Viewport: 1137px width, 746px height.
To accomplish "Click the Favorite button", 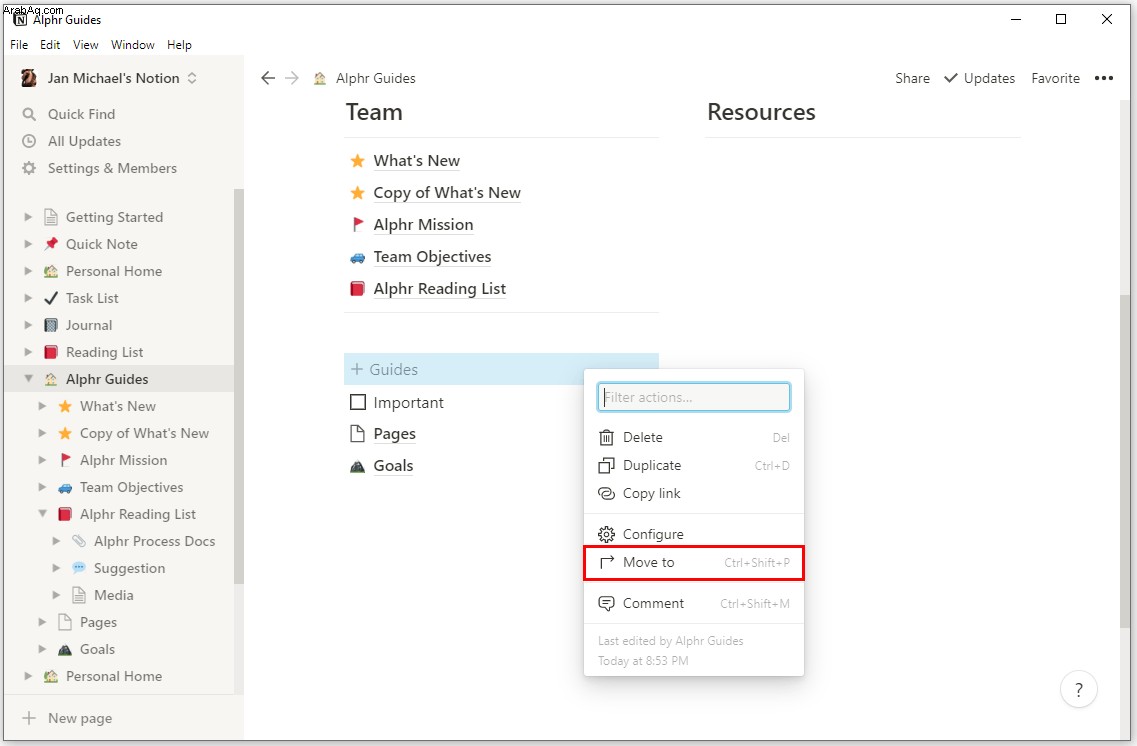I will [x=1055, y=78].
